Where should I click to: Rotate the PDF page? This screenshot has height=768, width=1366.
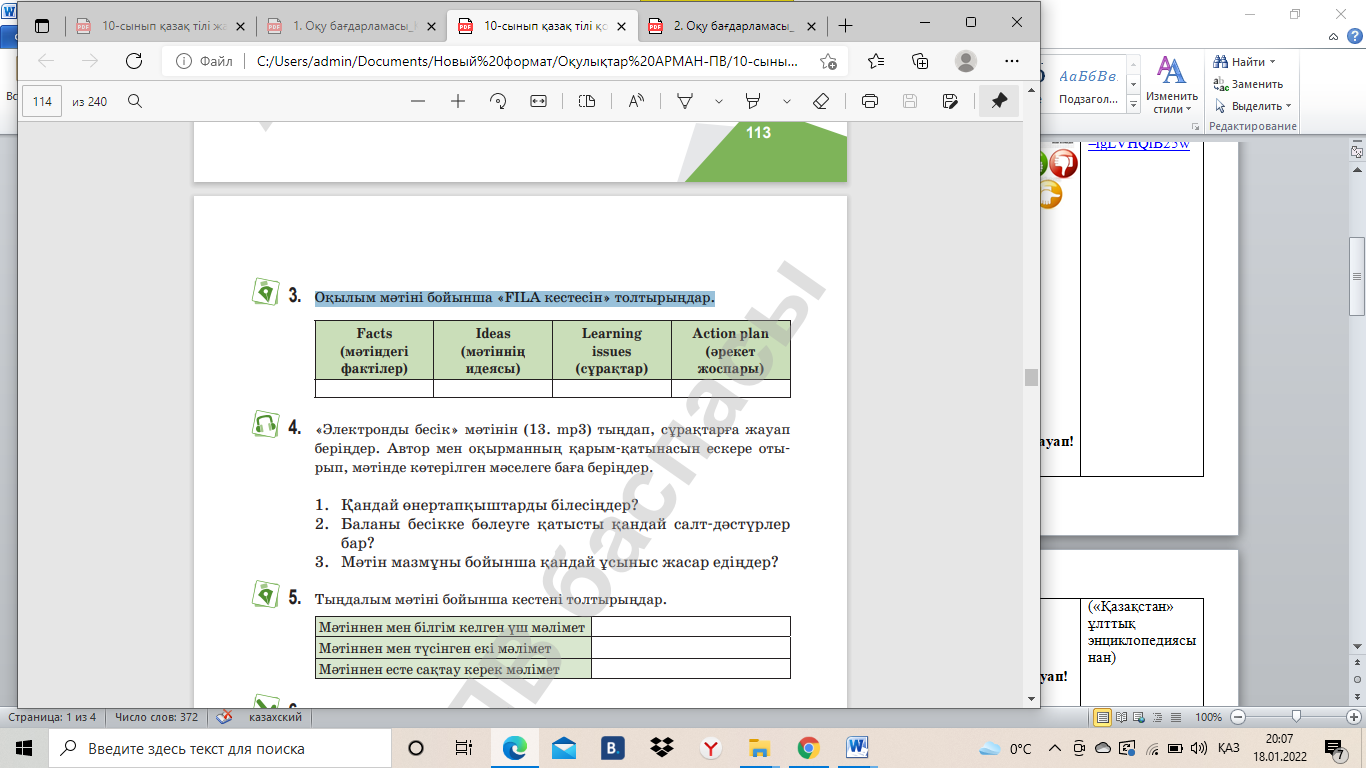point(498,101)
